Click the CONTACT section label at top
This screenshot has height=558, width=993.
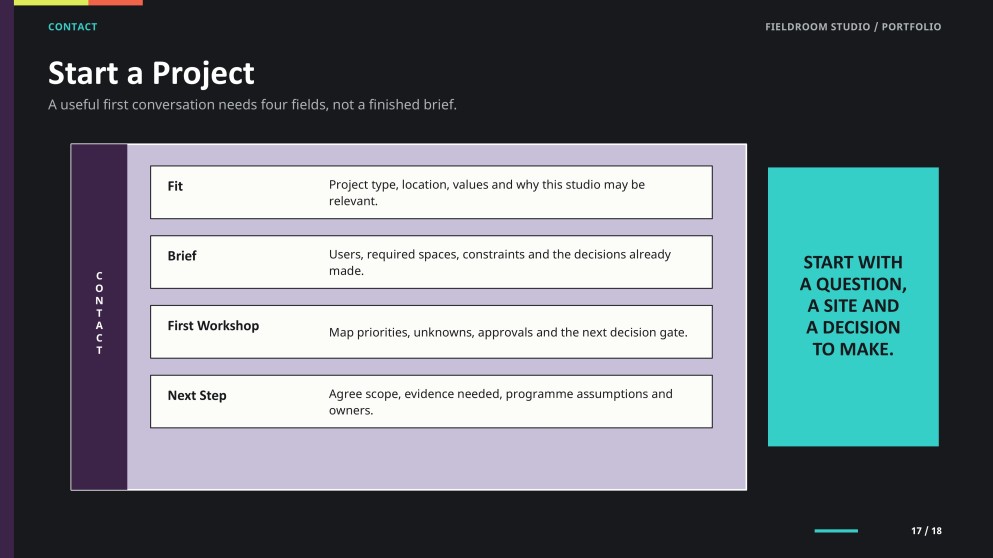tap(73, 27)
